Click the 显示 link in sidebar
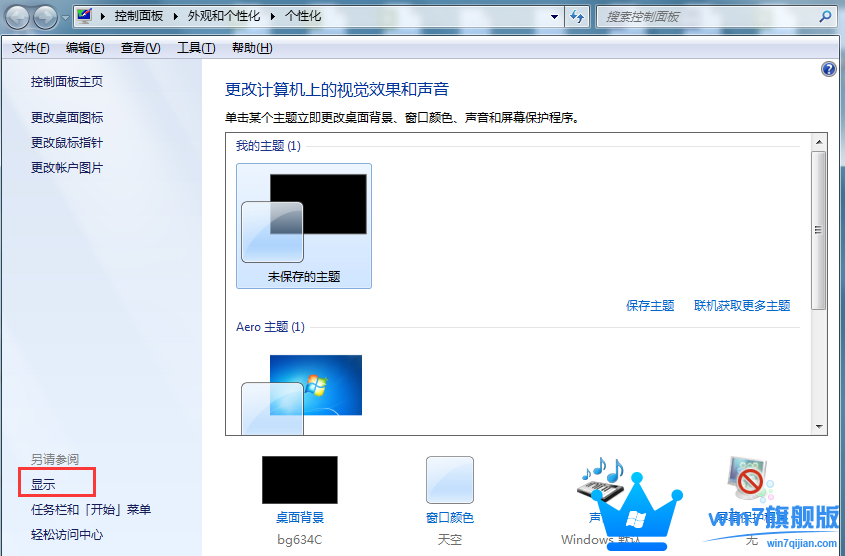 tap(43, 484)
